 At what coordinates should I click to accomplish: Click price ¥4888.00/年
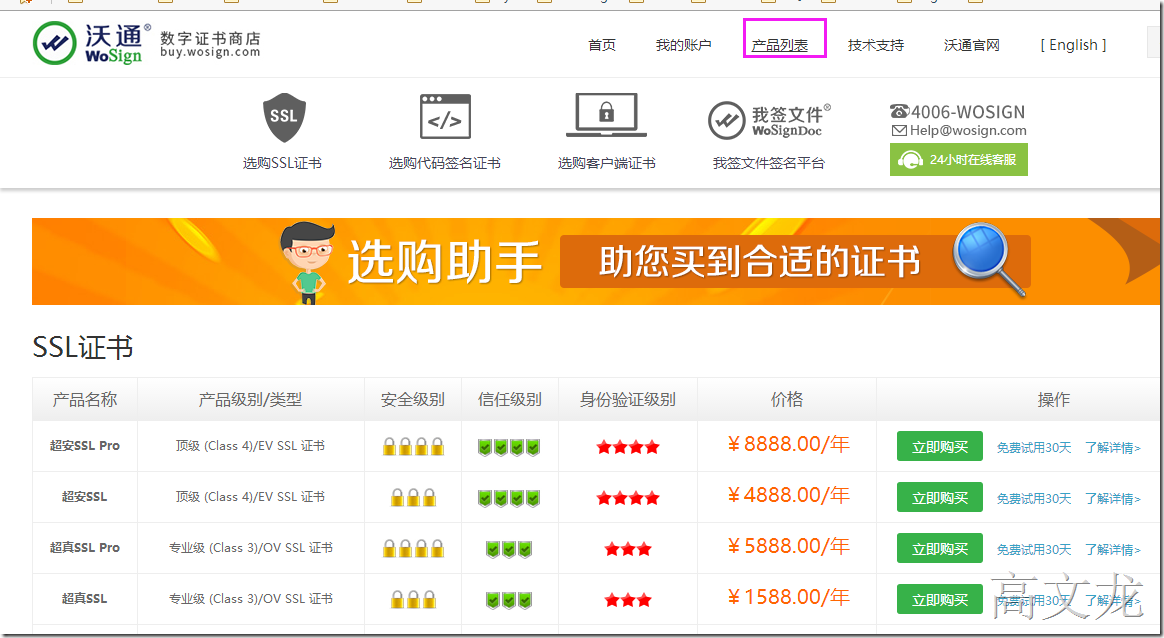(788, 495)
